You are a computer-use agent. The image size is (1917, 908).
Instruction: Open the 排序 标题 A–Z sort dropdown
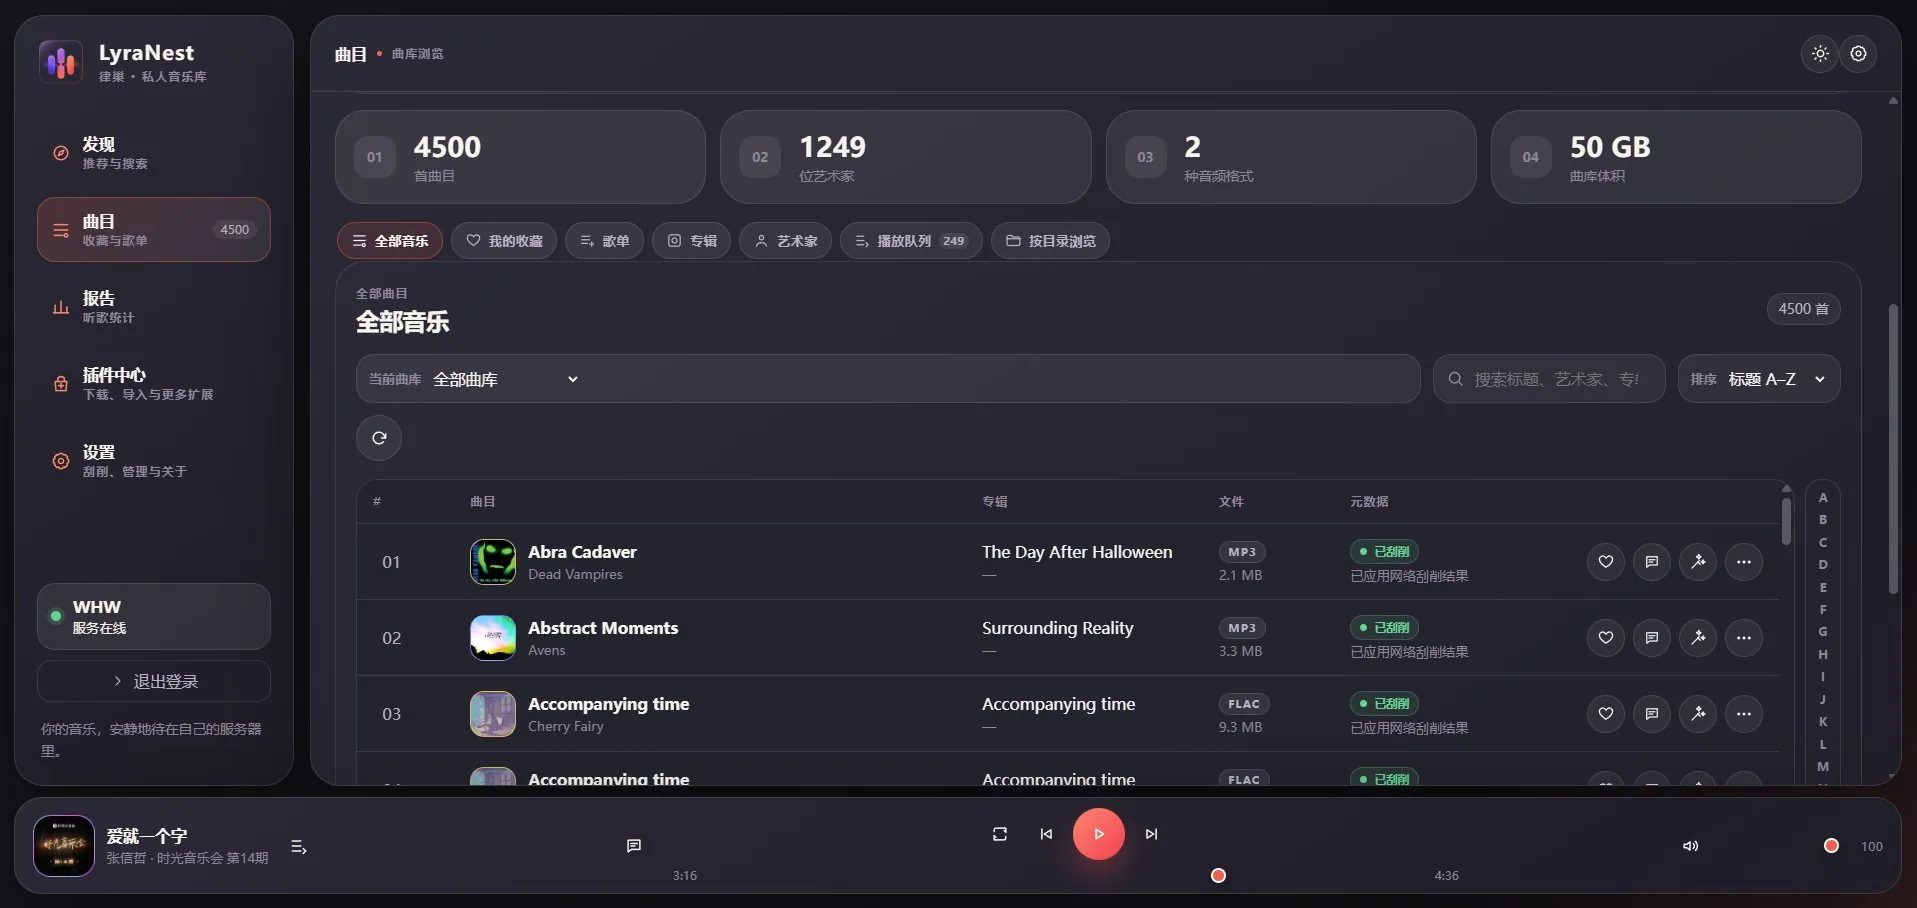1758,379
